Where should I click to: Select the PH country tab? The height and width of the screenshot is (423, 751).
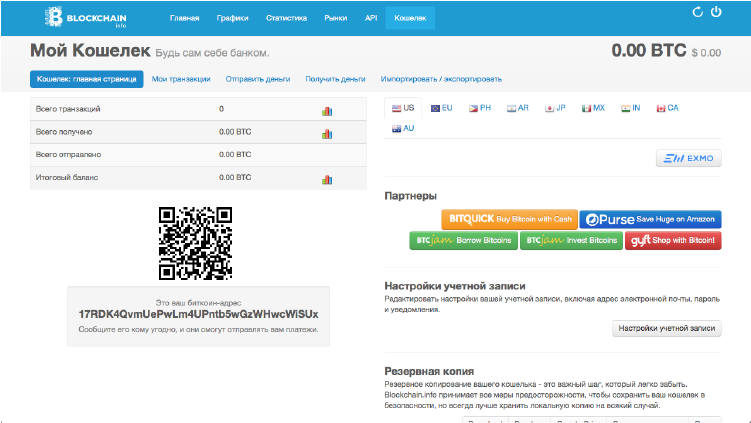[x=480, y=108]
